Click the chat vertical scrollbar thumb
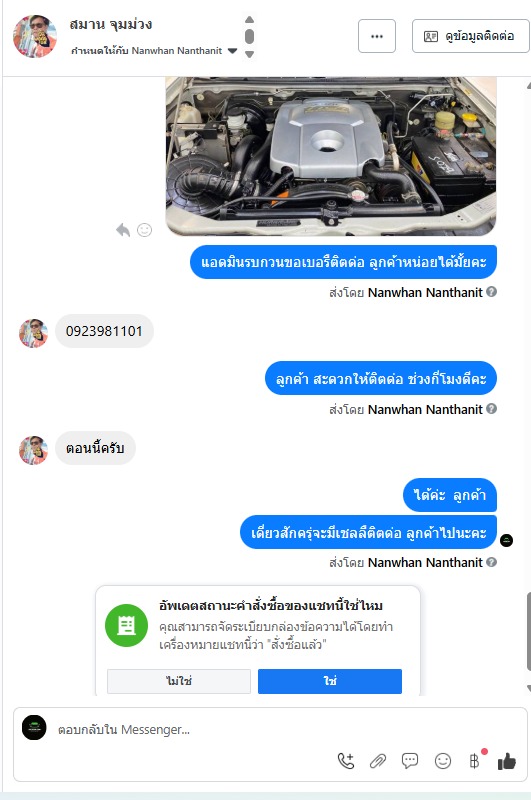Viewport: 531px width, 800px height. 528,632
